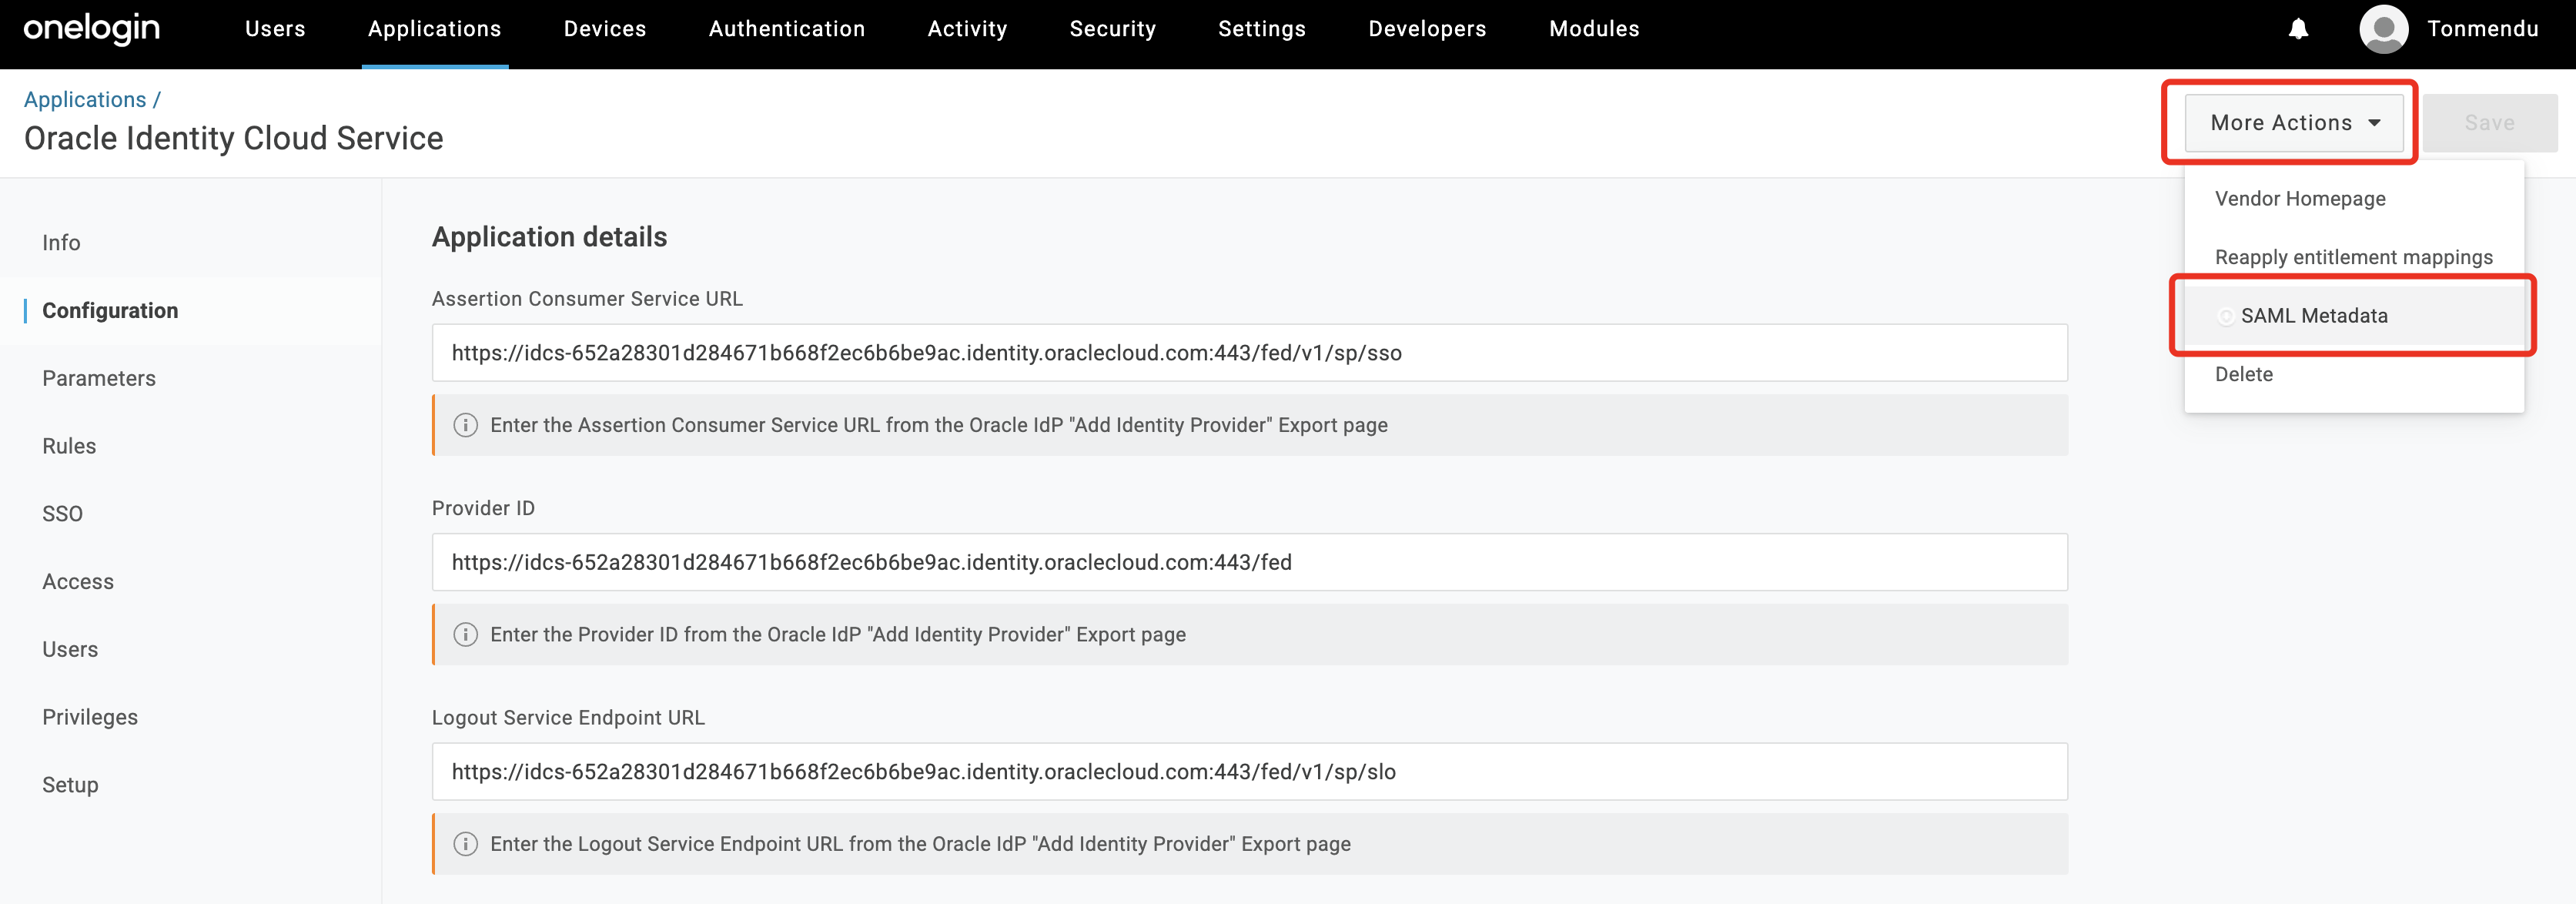
Task: Open the Developers navigation menu
Action: (x=1426, y=29)
